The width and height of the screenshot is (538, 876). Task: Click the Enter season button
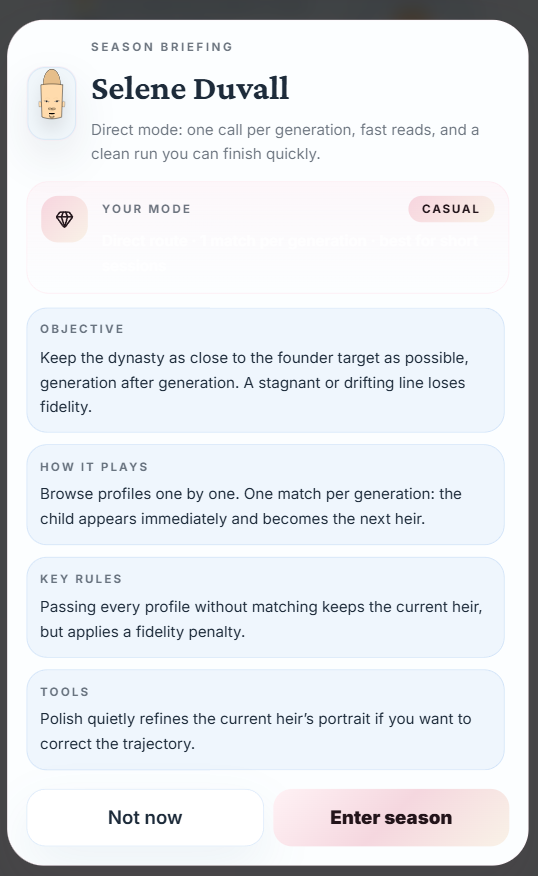click(391, 817)
